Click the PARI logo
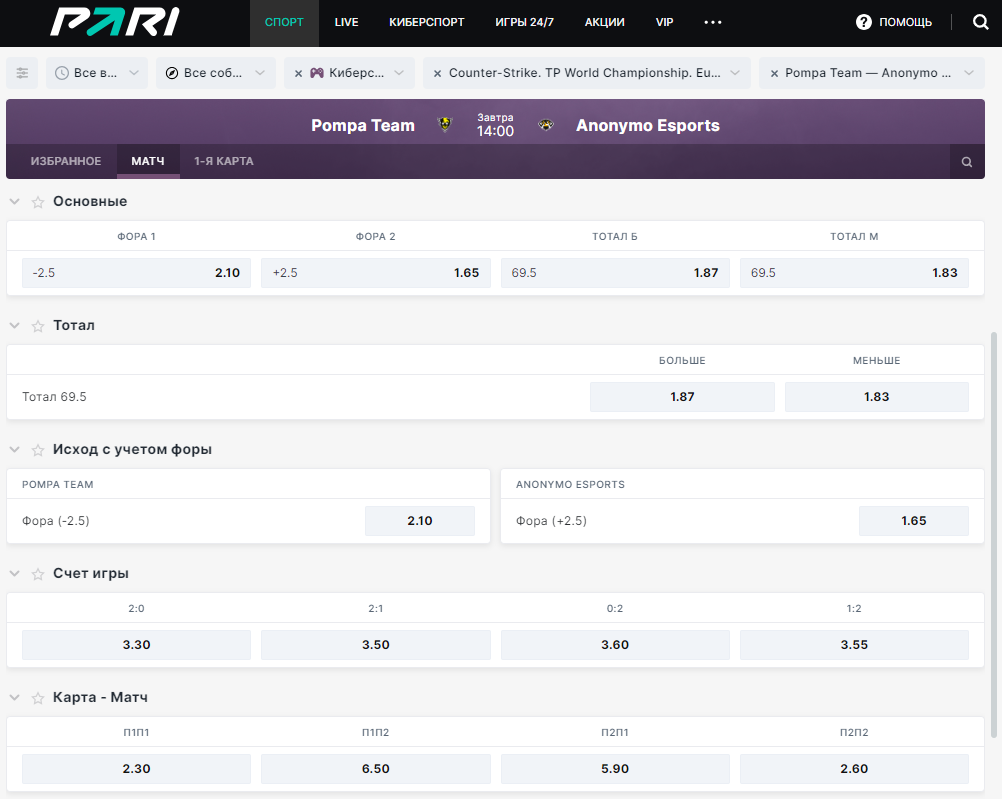The image size is (1002, 799). (x=115, y=22)
